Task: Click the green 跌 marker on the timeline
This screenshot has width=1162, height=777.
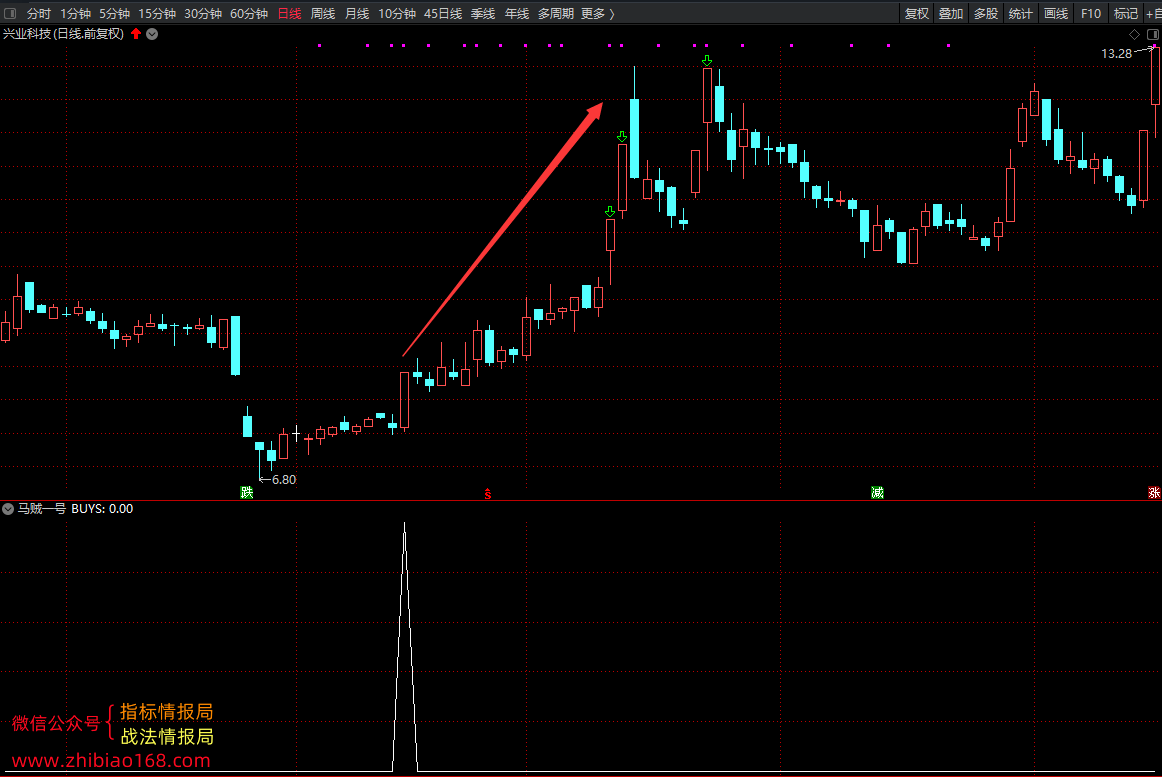Action: coord(247,492)
